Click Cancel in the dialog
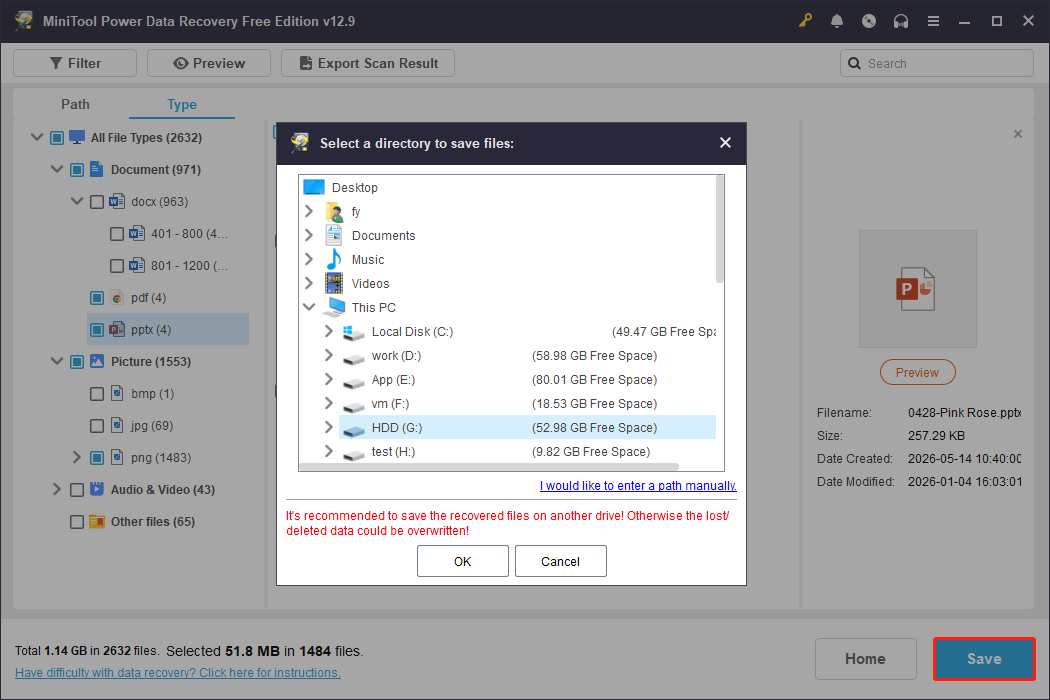Viewport: 1050px width, 700px height. point(560,561)
